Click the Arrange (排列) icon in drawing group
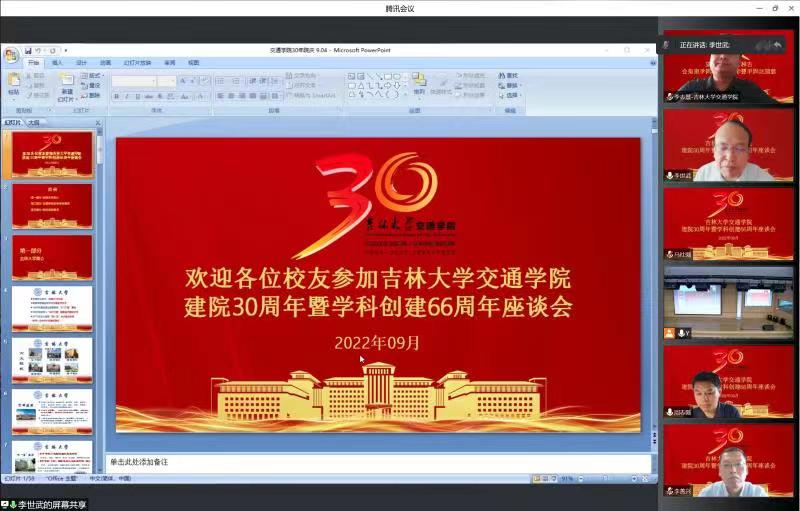The height and width of the screenshot is (511, 800). click(x=419, y=83)
